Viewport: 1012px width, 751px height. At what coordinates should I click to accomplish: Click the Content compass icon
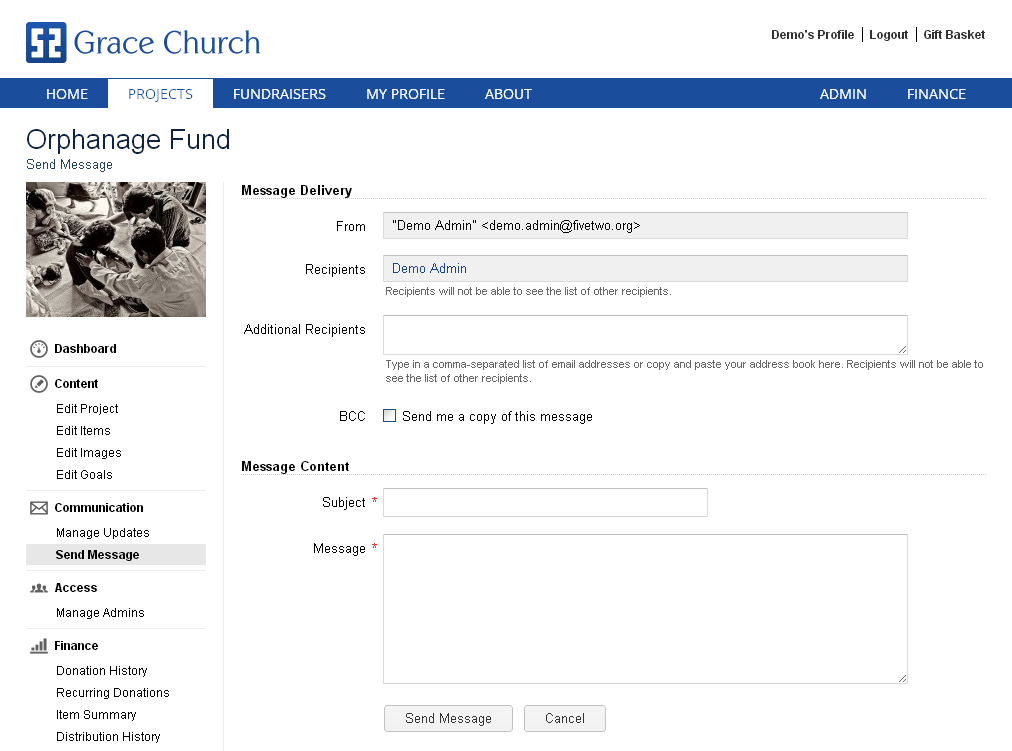point(39,384)
